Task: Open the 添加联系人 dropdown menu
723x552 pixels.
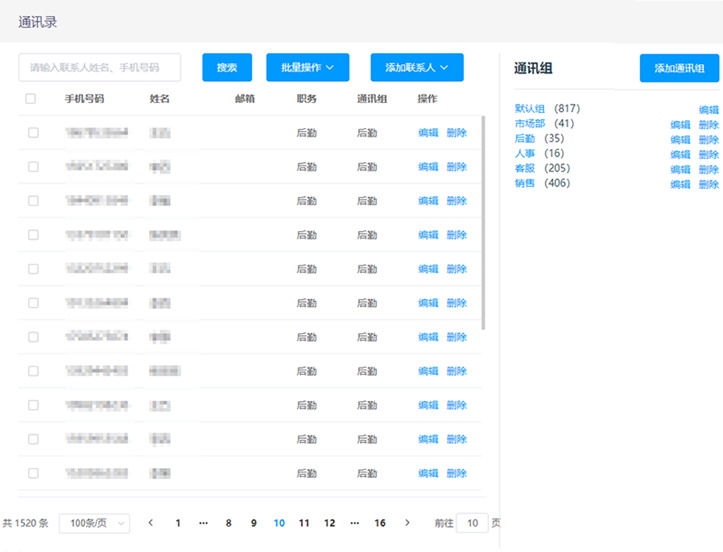Action: tap(416, 68)
